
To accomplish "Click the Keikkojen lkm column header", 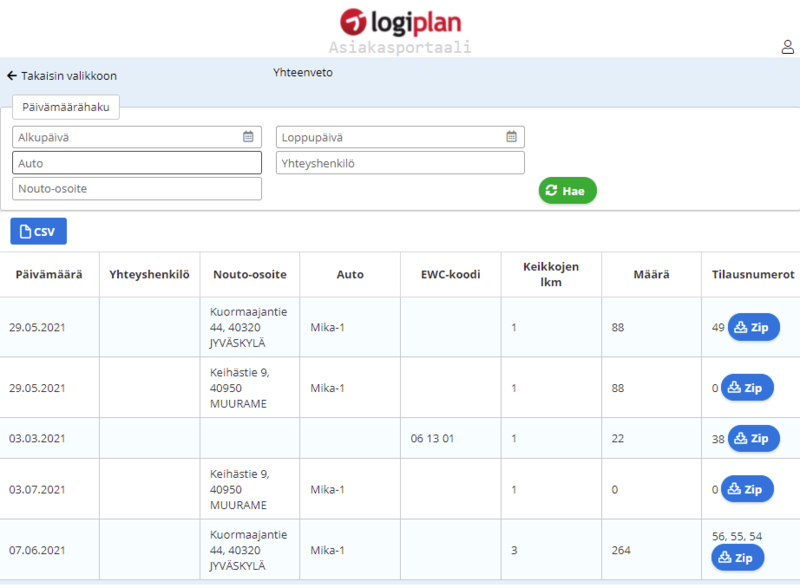I will click(x=551, y=274).
